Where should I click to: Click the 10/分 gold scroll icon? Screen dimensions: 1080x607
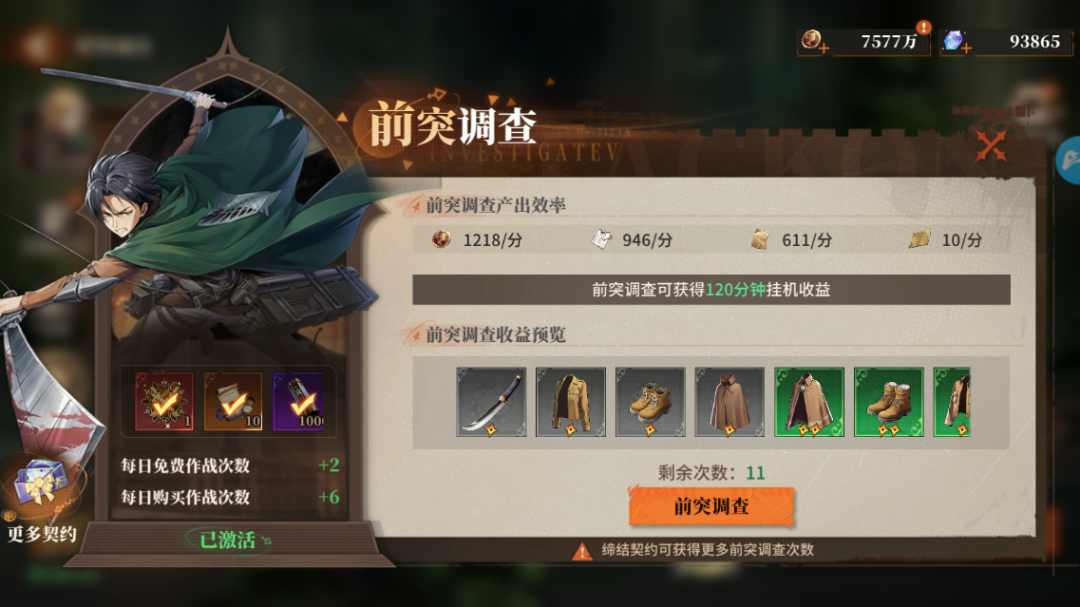tap(920, 239)
